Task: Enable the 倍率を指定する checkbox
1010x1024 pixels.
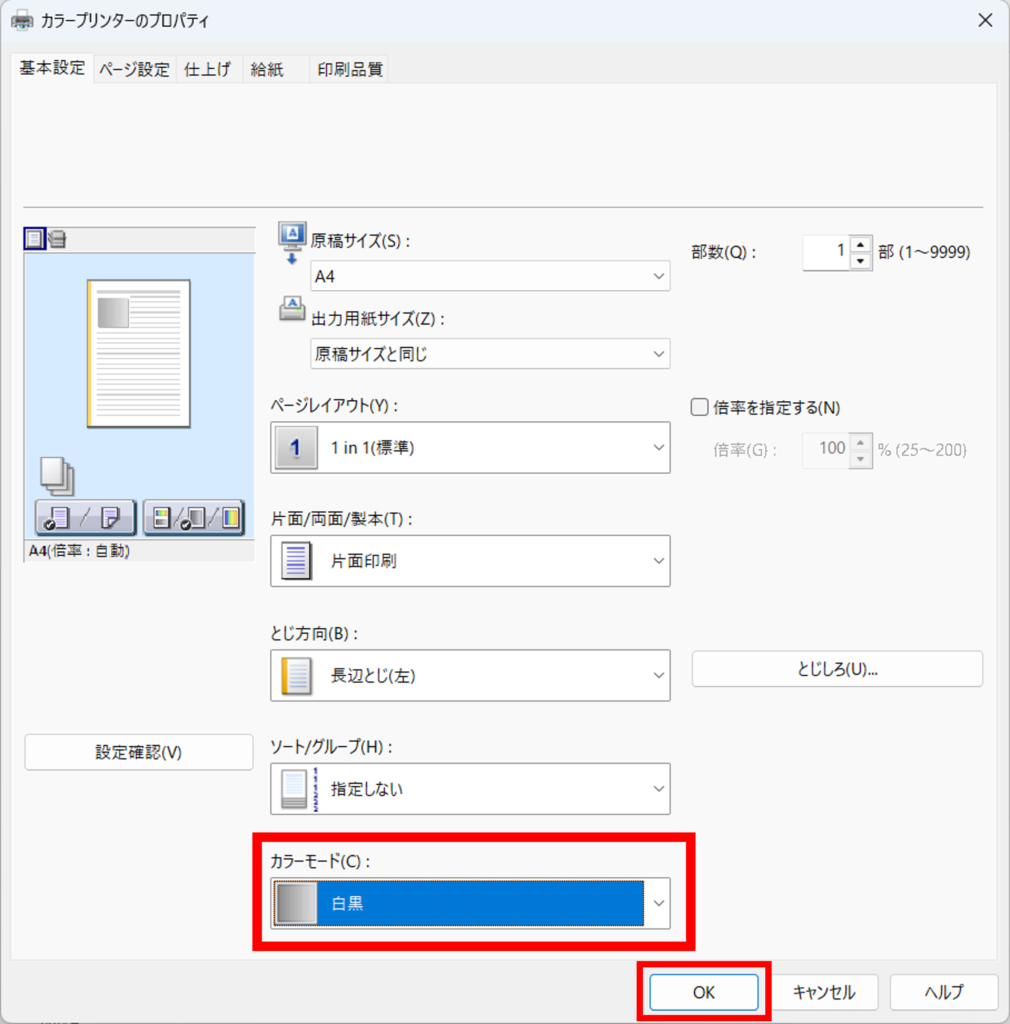Action: (x=700, y=407)
